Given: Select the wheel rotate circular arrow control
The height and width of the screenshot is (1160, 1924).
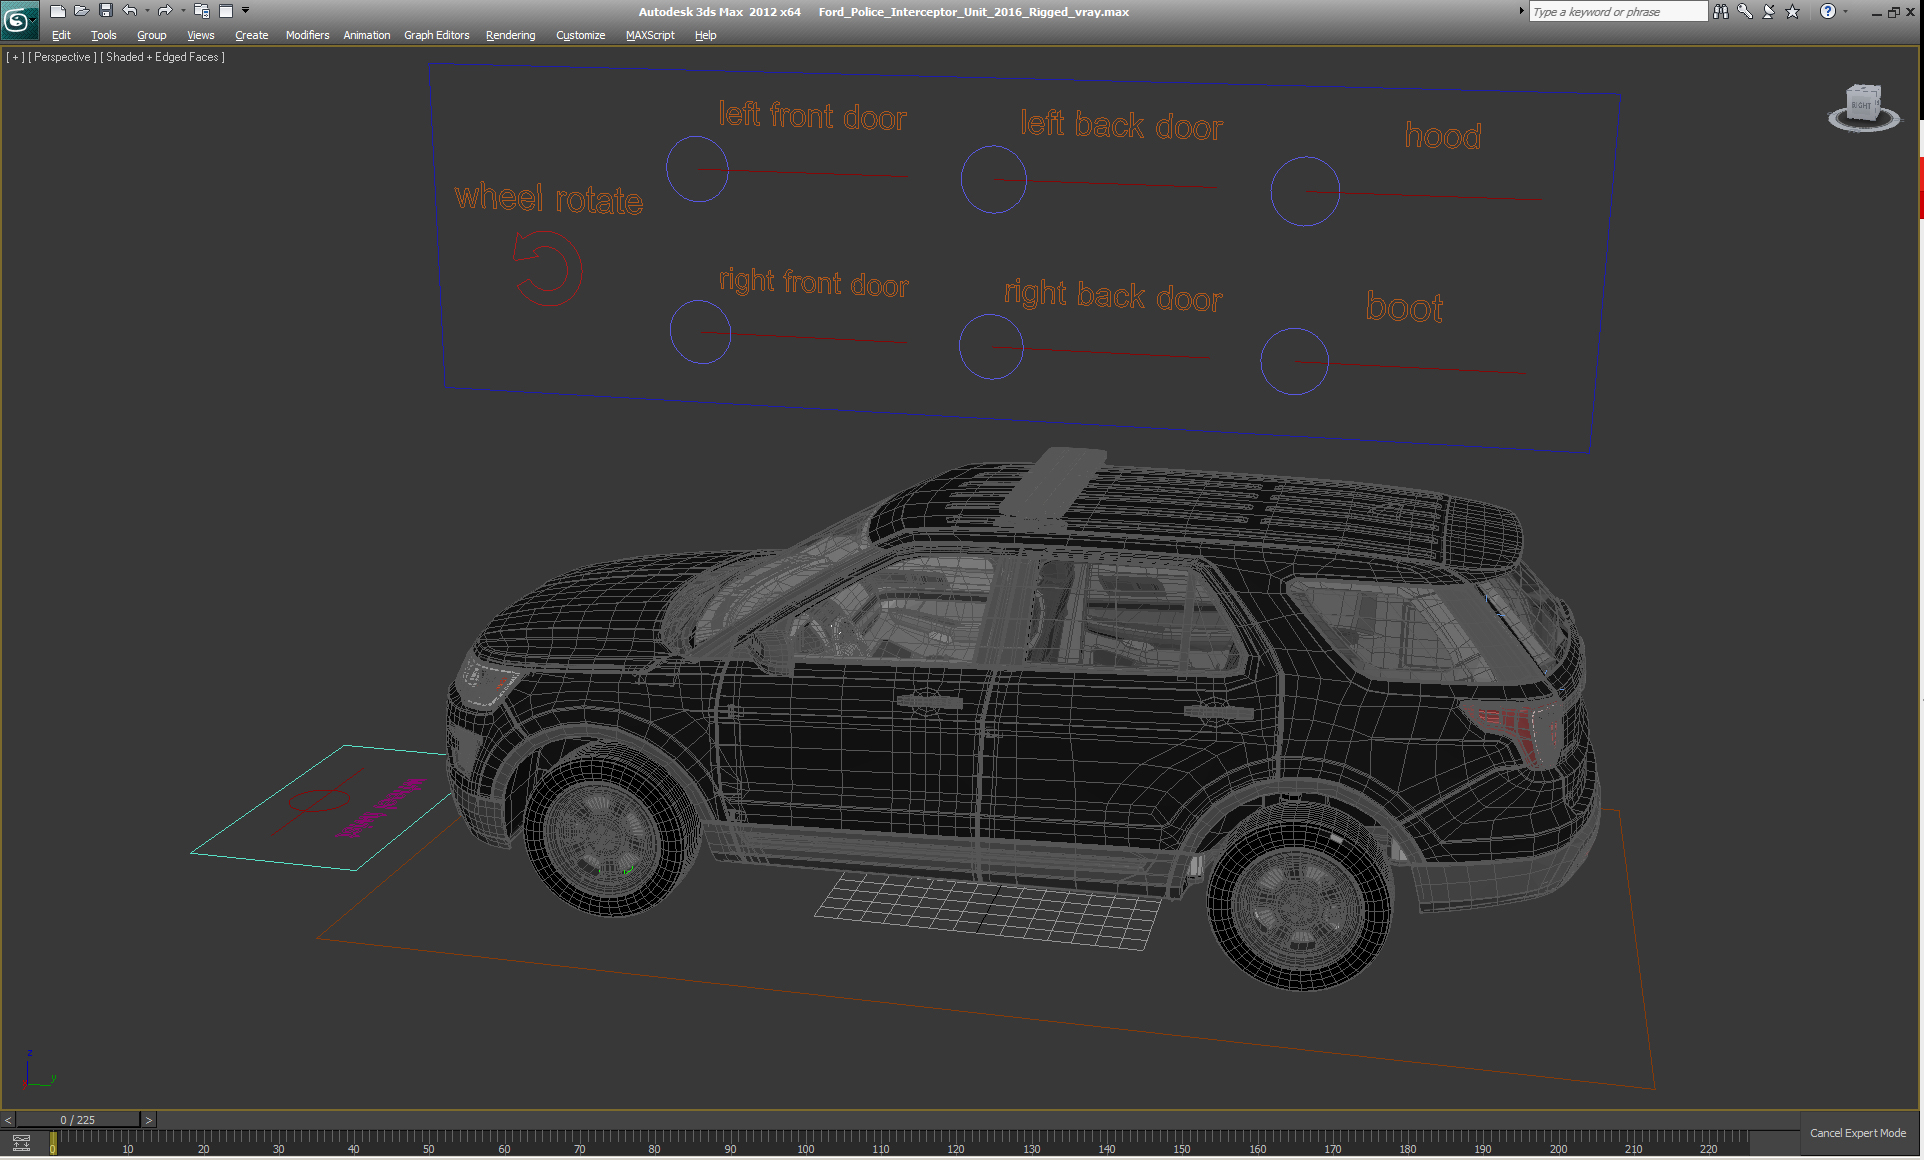Looking at the screenshot, I should click(547, 269).
